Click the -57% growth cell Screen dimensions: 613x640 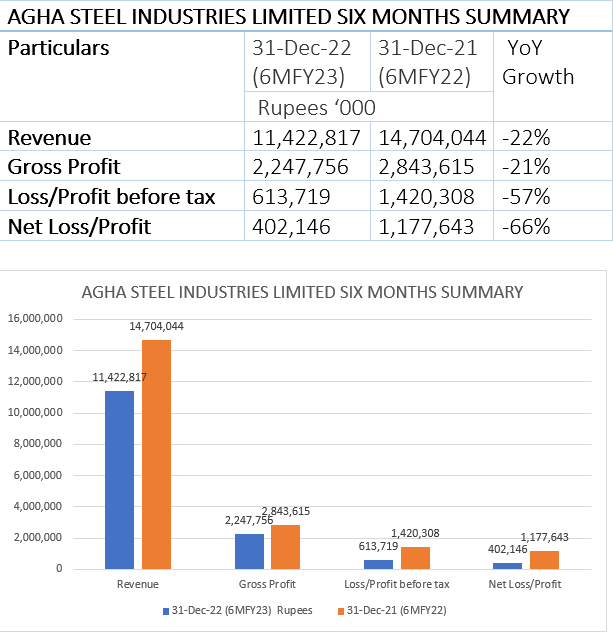[526, 197]
